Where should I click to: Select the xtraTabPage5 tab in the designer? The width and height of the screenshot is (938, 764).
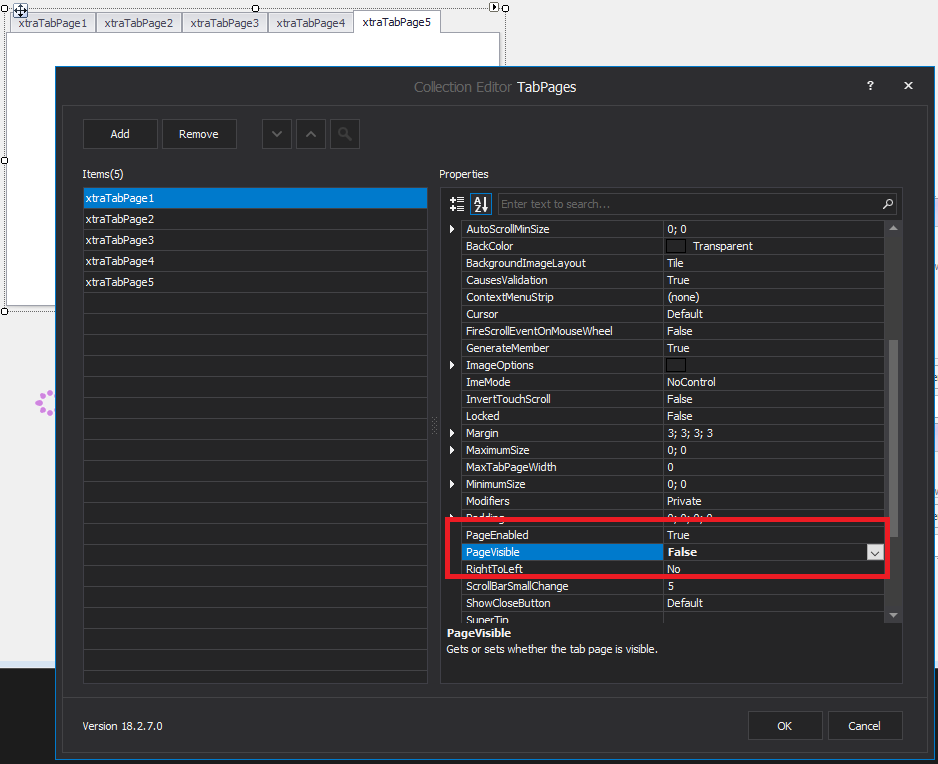(396, 21)
